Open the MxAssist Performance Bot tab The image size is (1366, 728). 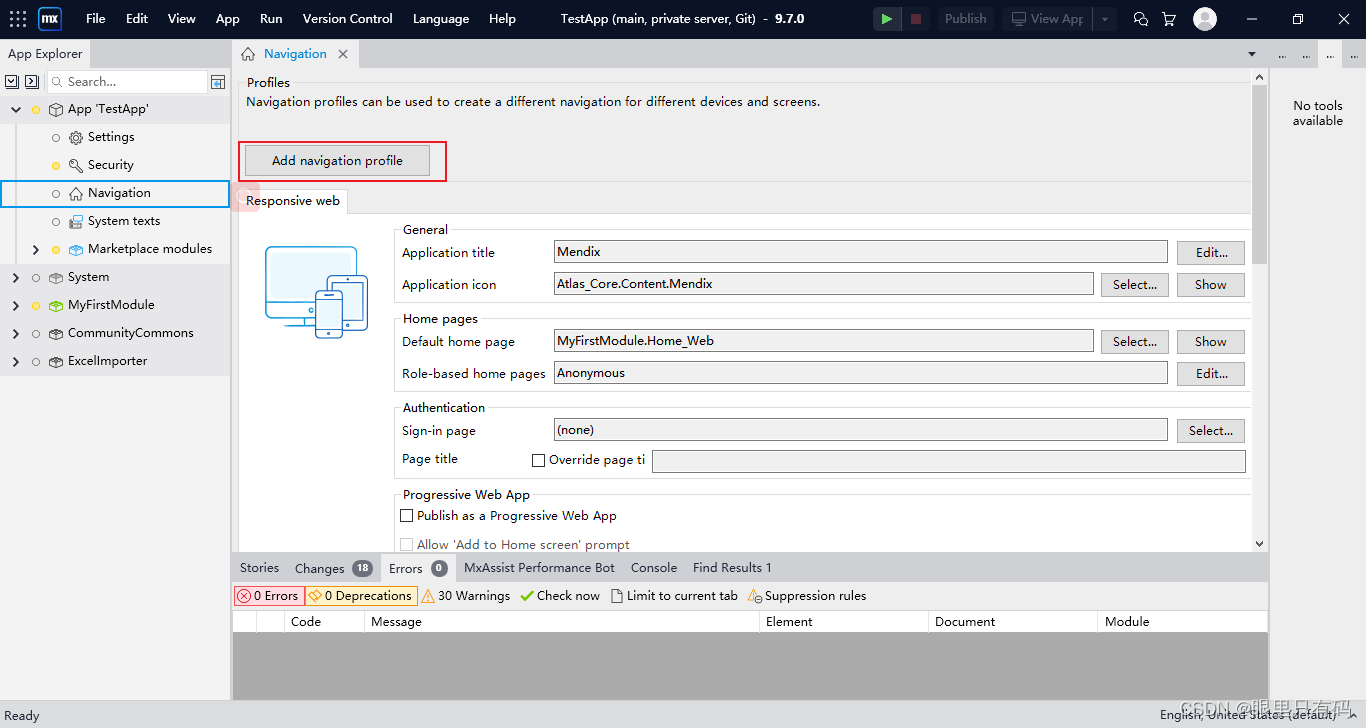[x=540, y=568]
